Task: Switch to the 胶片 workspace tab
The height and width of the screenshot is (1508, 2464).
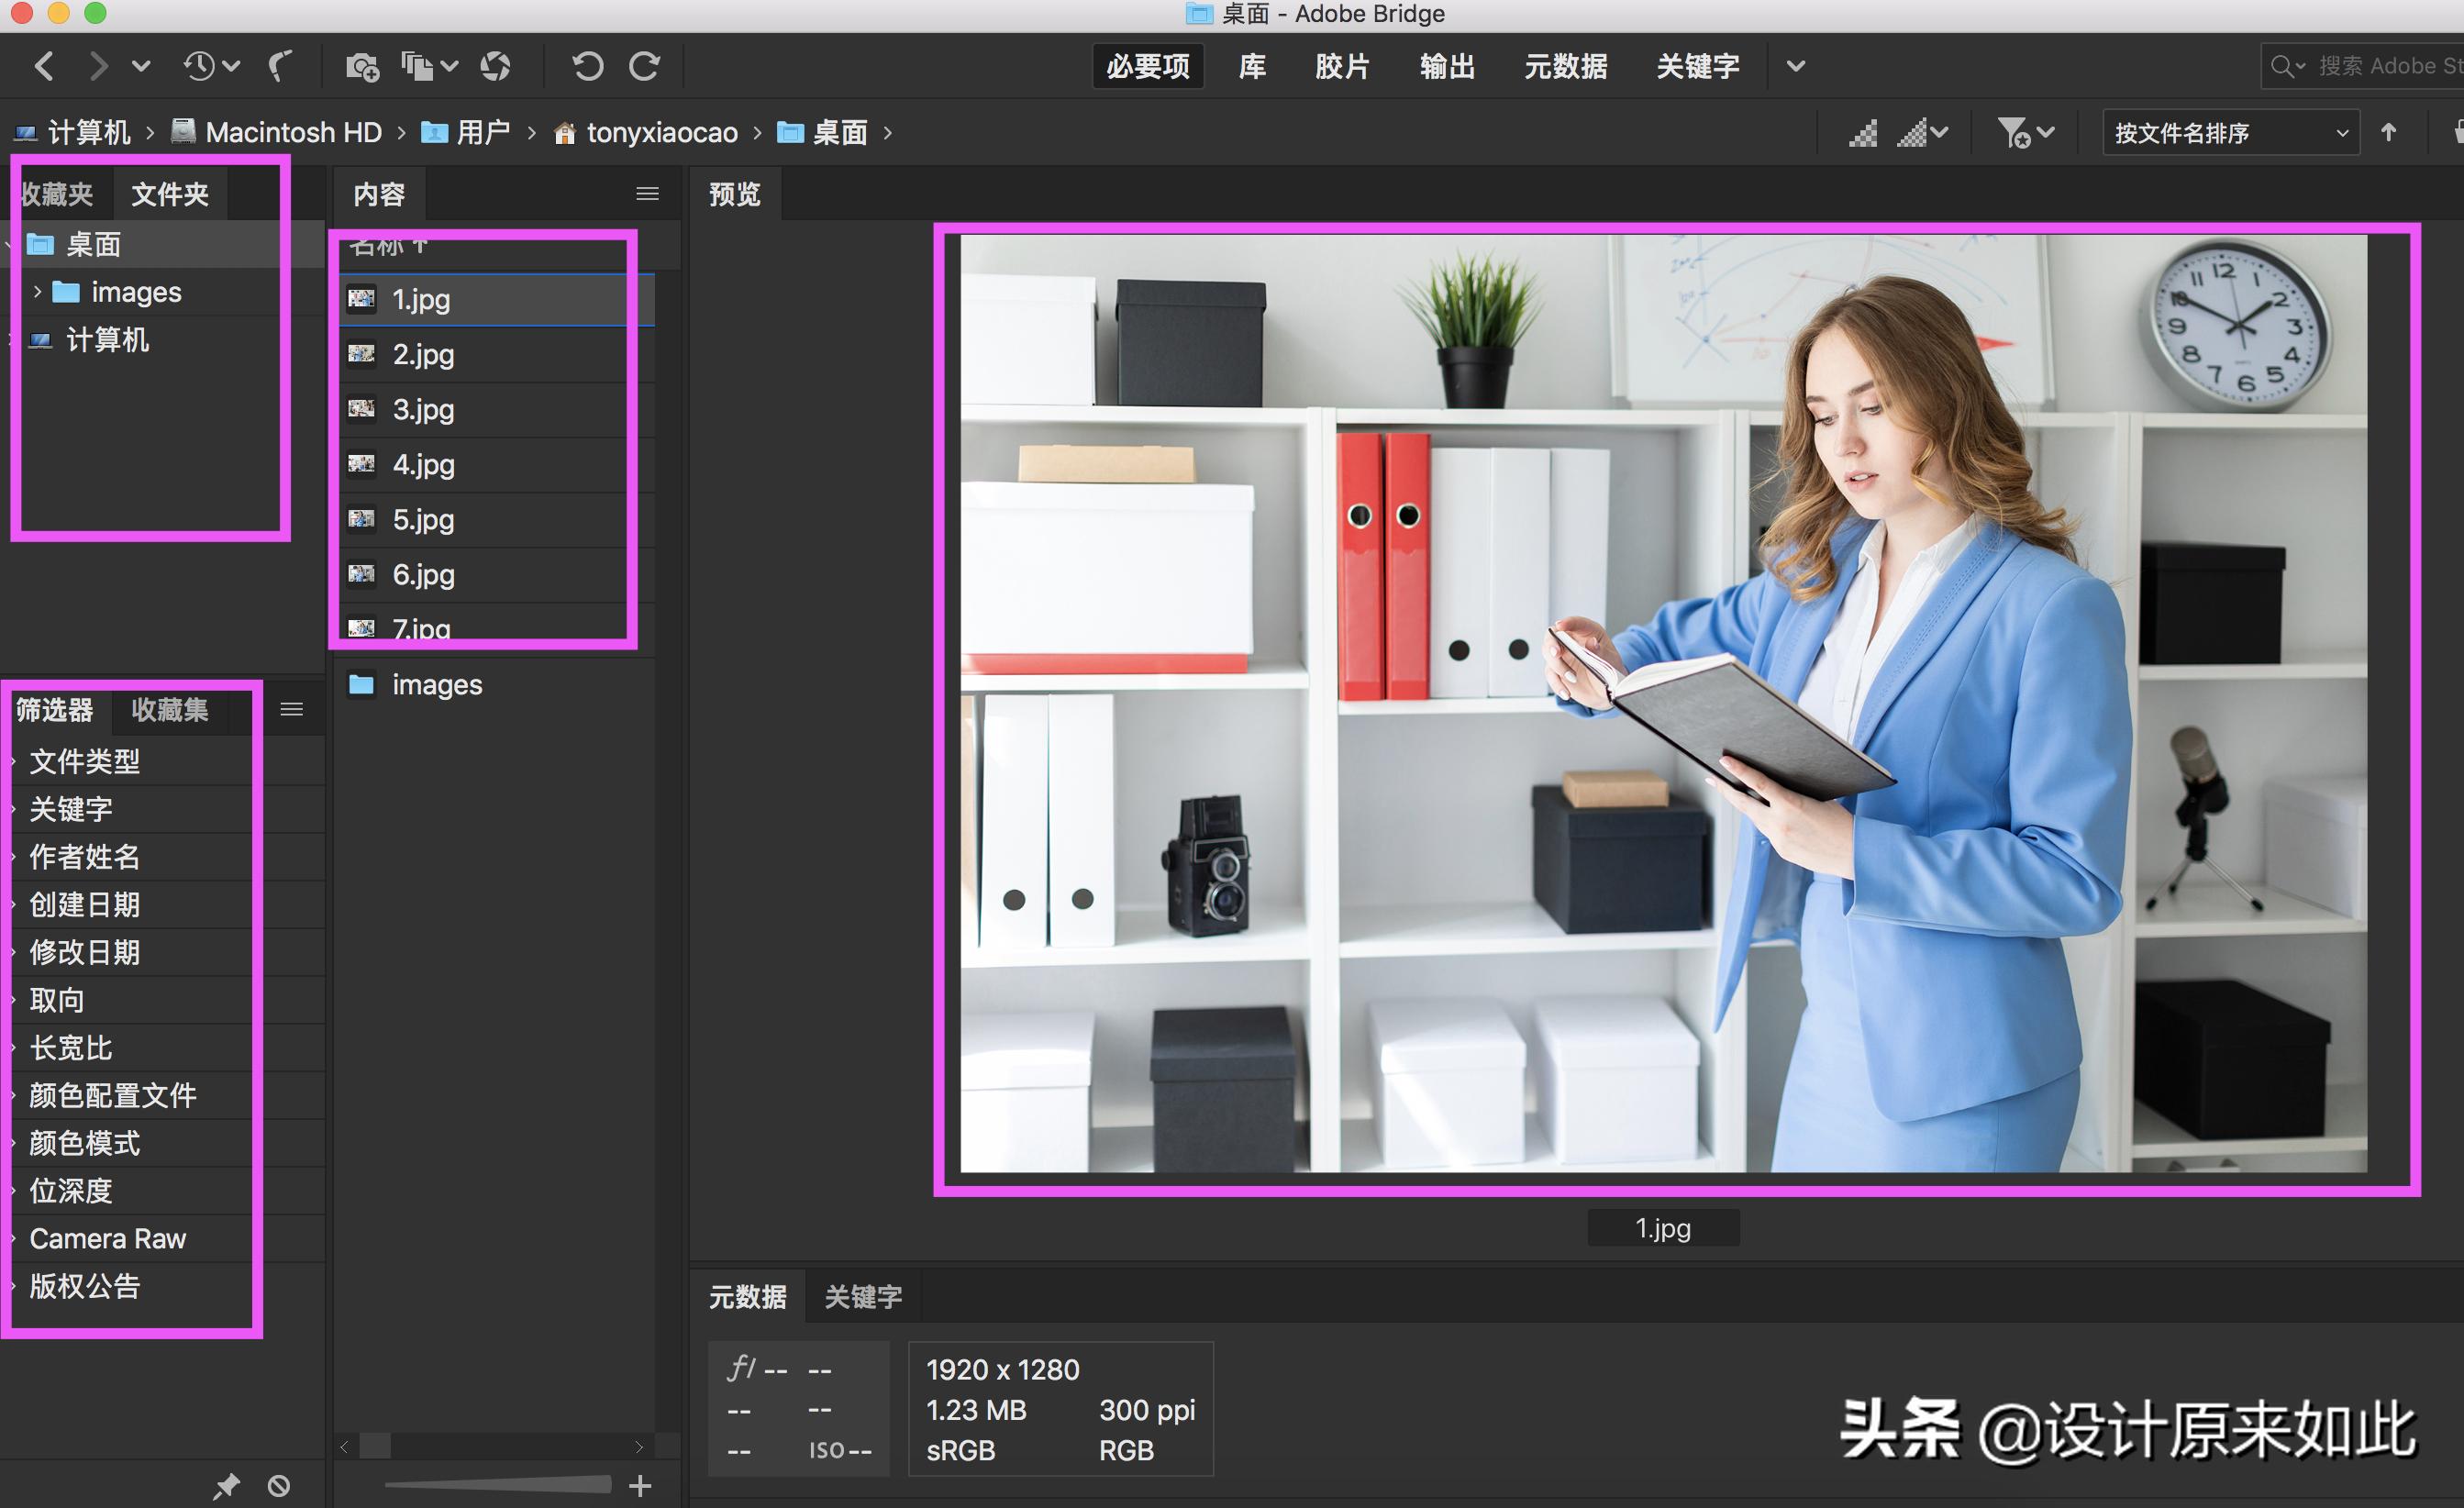Action: [1341, 66]
